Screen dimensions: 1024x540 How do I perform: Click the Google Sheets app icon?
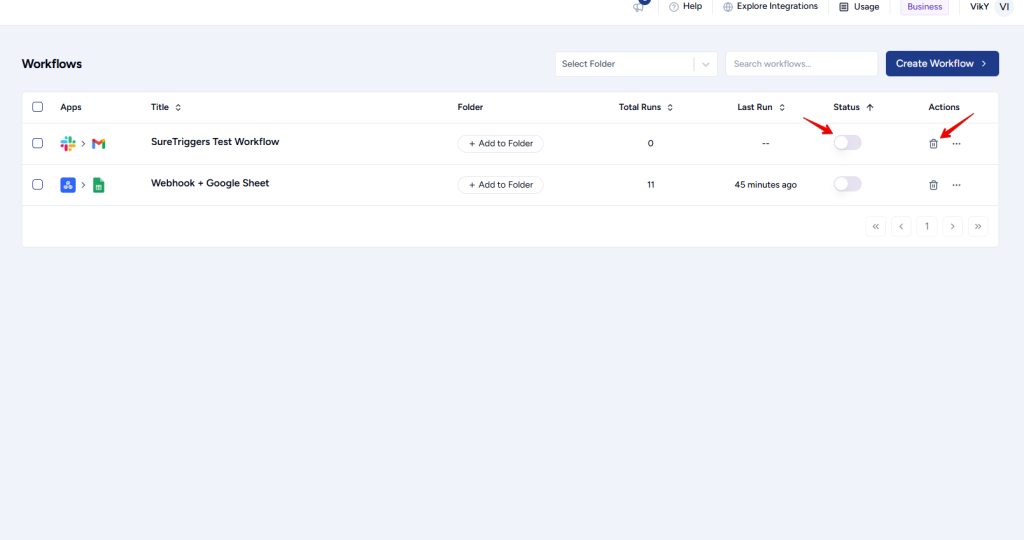coord(98,185)
